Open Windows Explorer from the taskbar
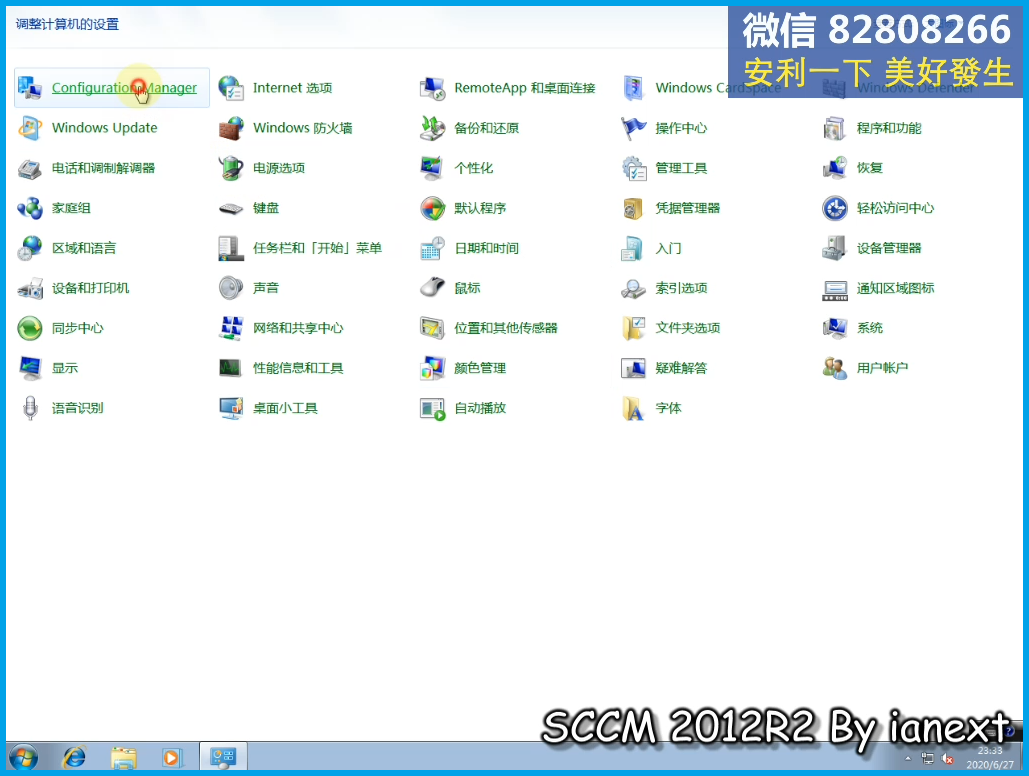This screenshot has height=776, width=1029. coord(123,758)
